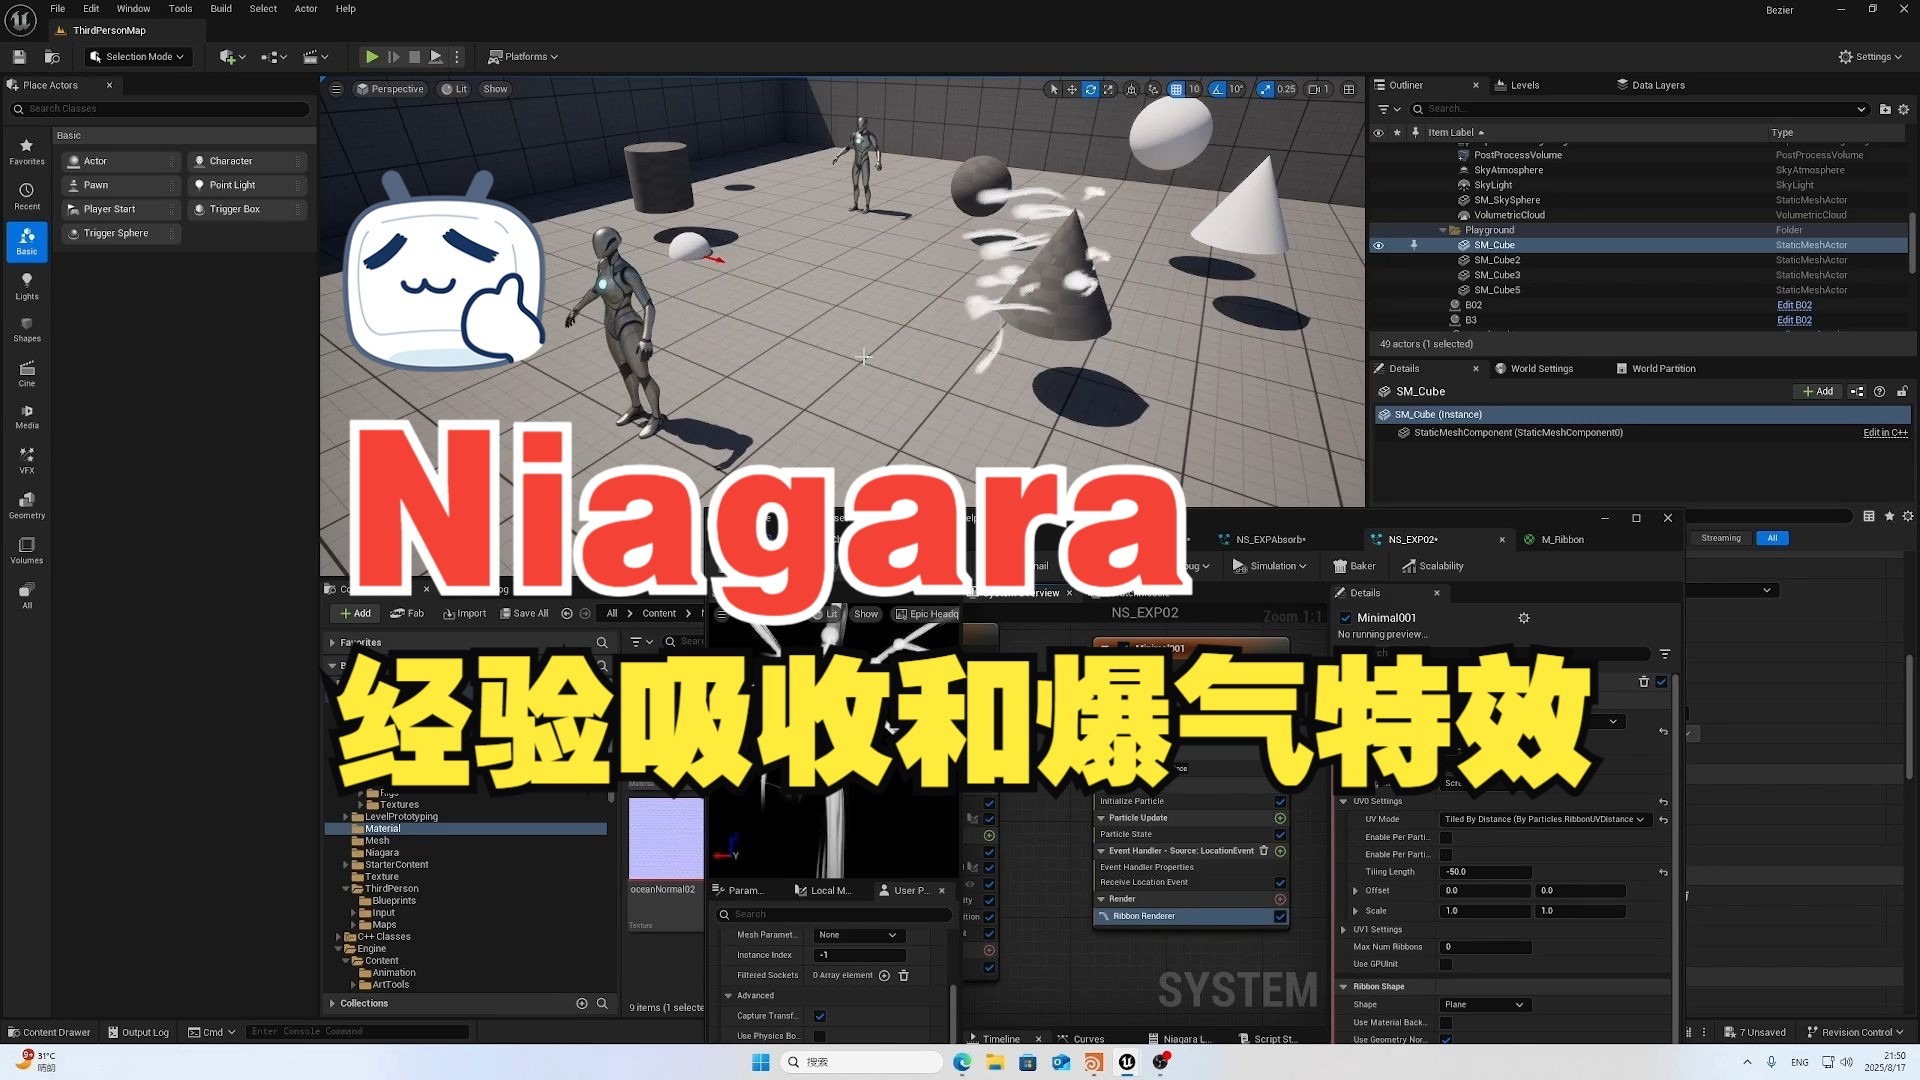Toggle the viewport grid snapping icon

[x=1176, y=89]
